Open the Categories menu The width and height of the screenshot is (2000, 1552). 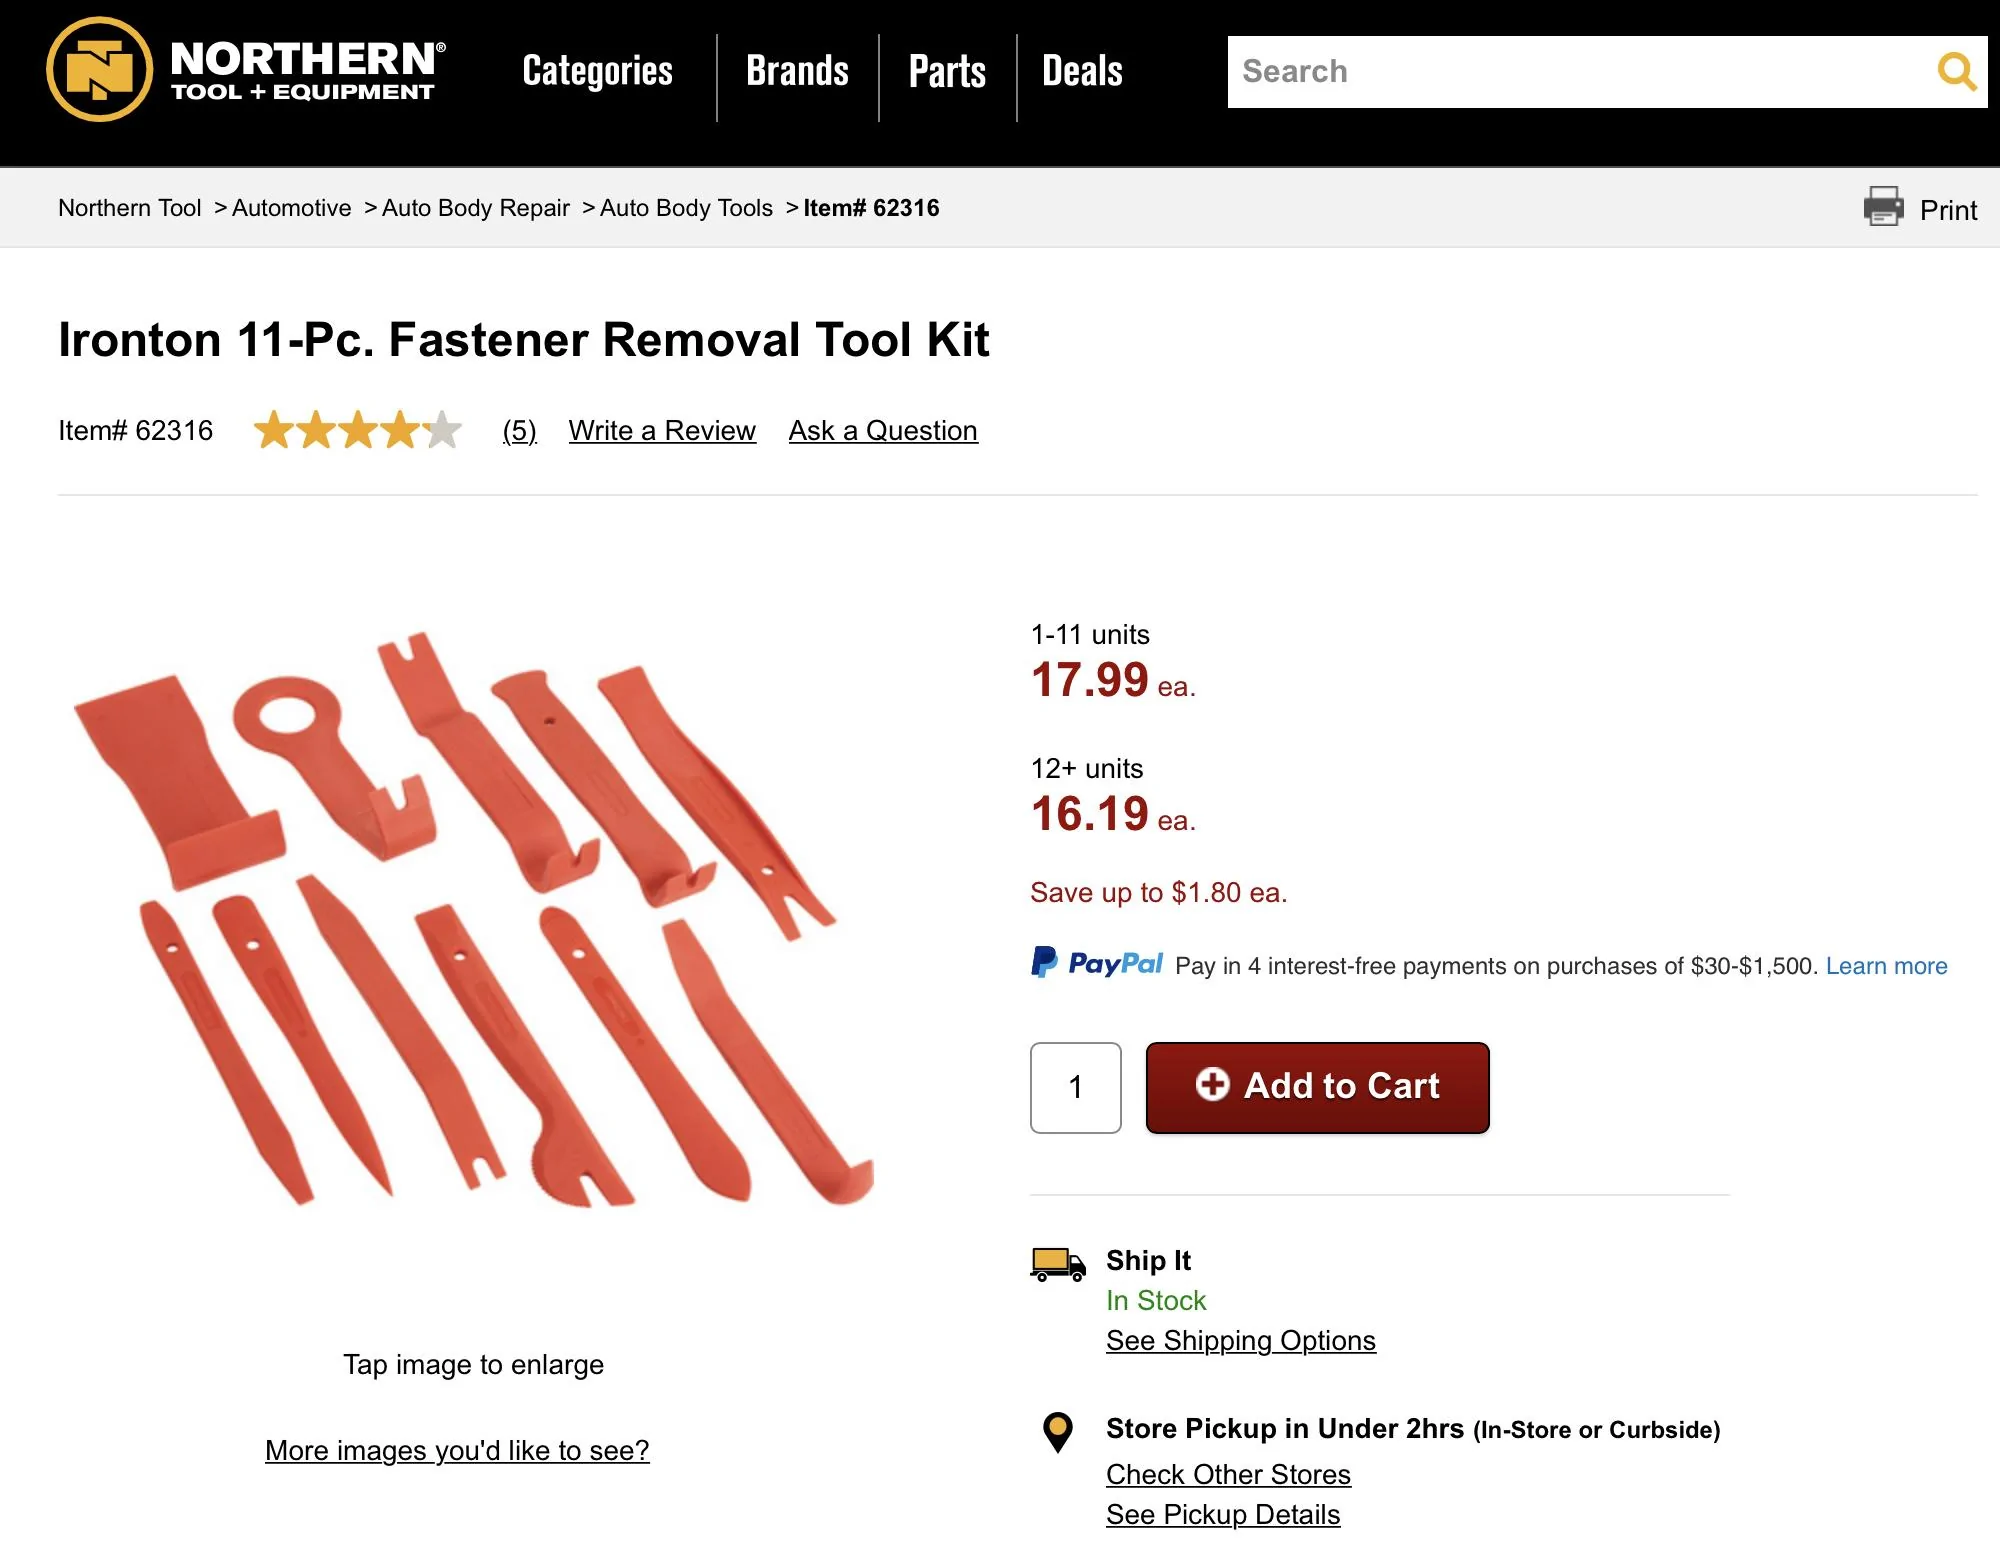click(597, 72)
